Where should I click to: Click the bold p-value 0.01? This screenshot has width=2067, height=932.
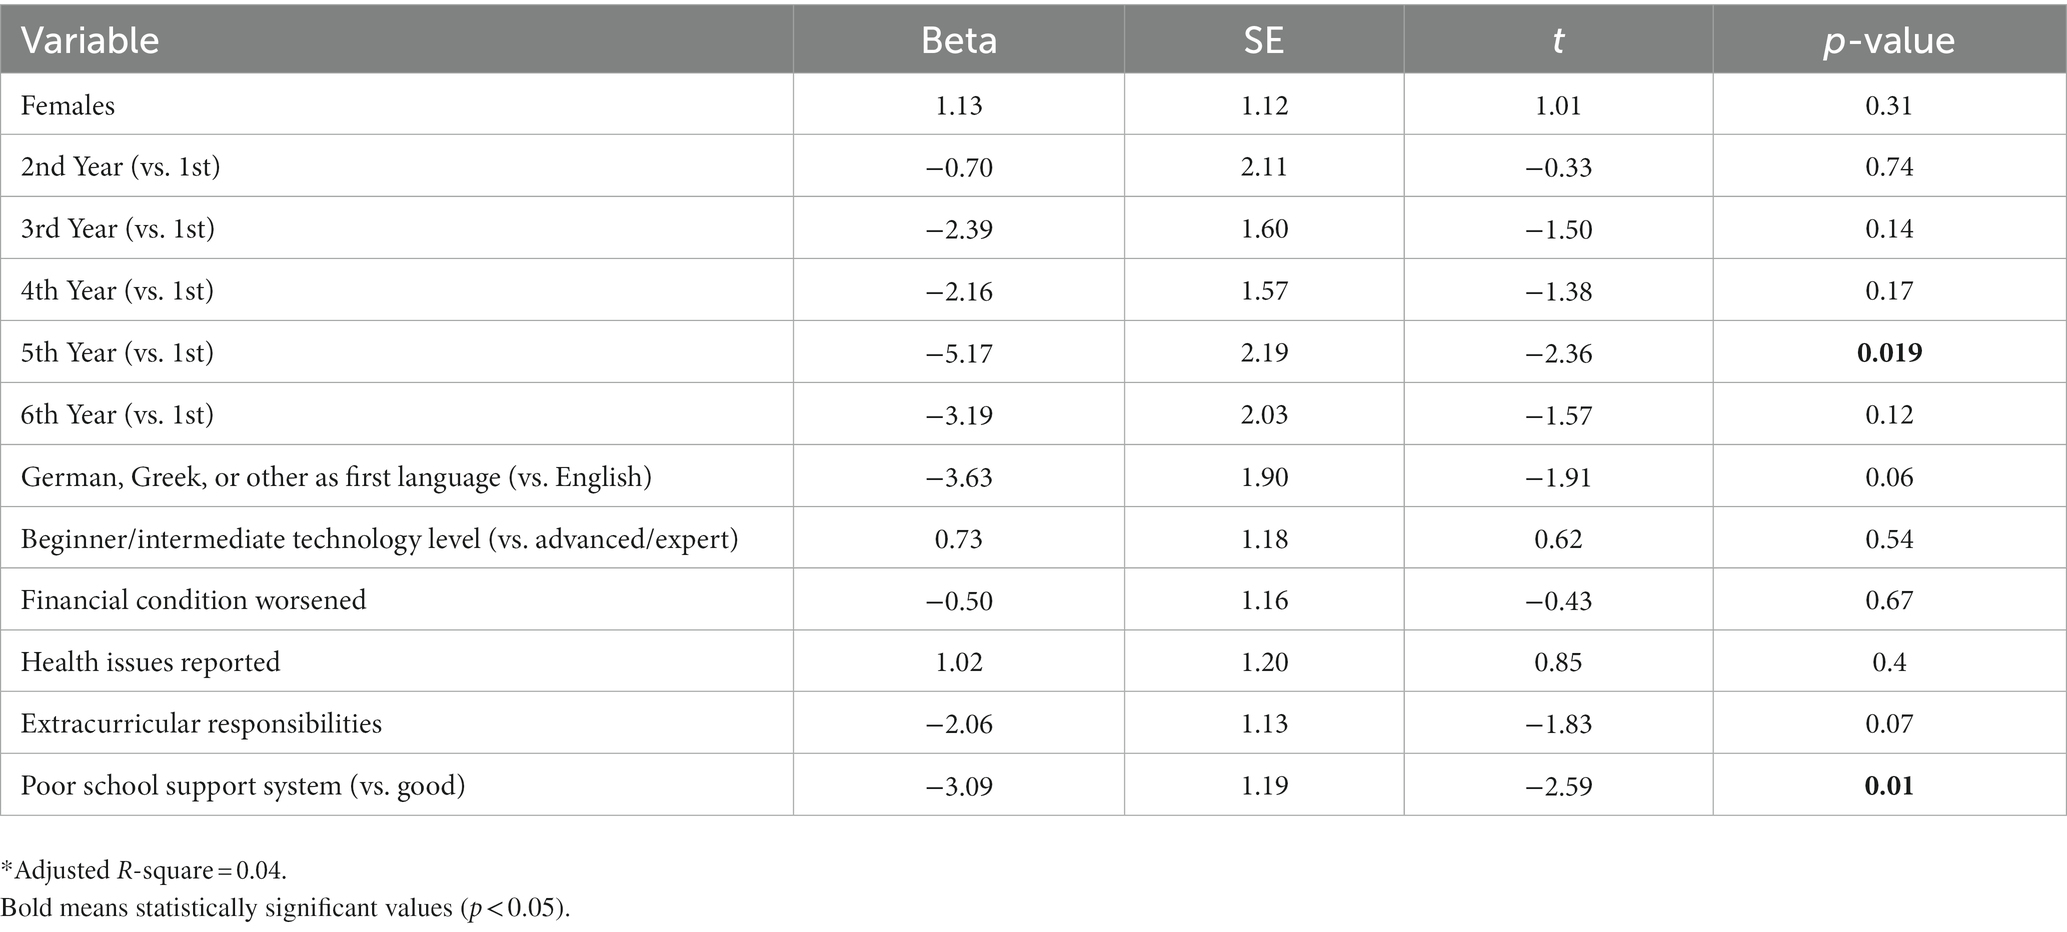(1889, 785)
